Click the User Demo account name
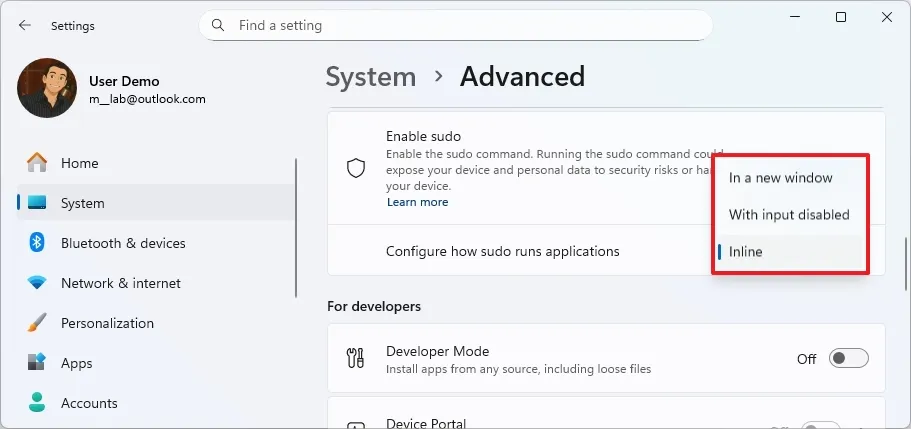This screenshot has height=429, width=911. click(124, 81)
